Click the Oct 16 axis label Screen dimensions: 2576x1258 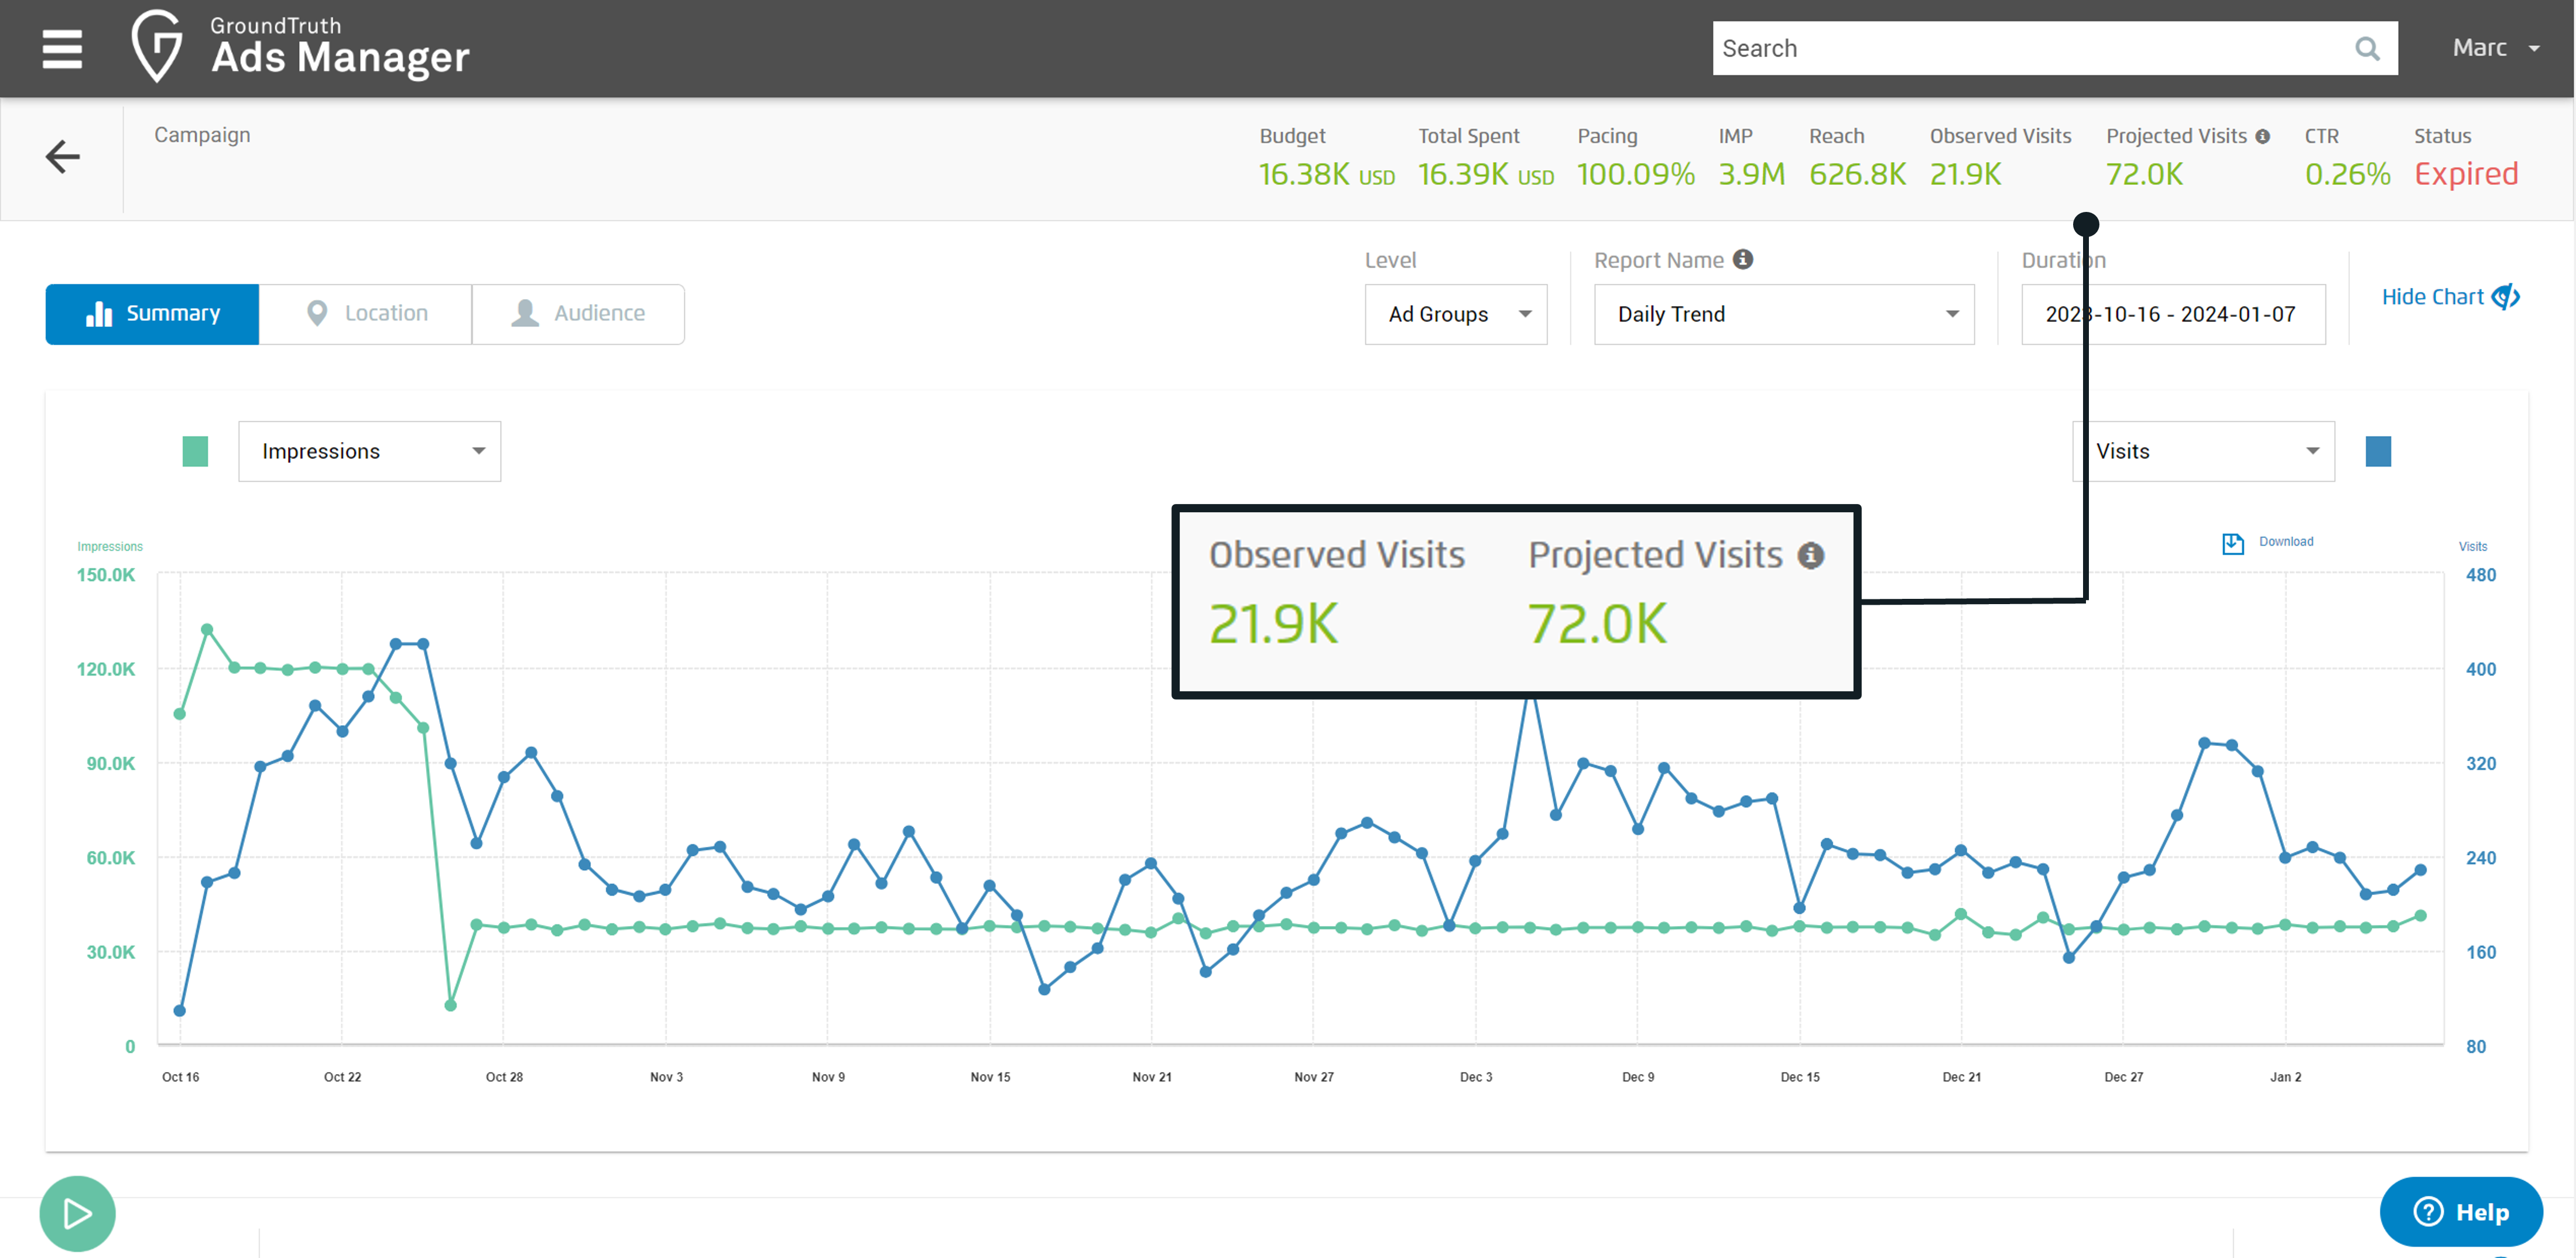(180, 1076)
